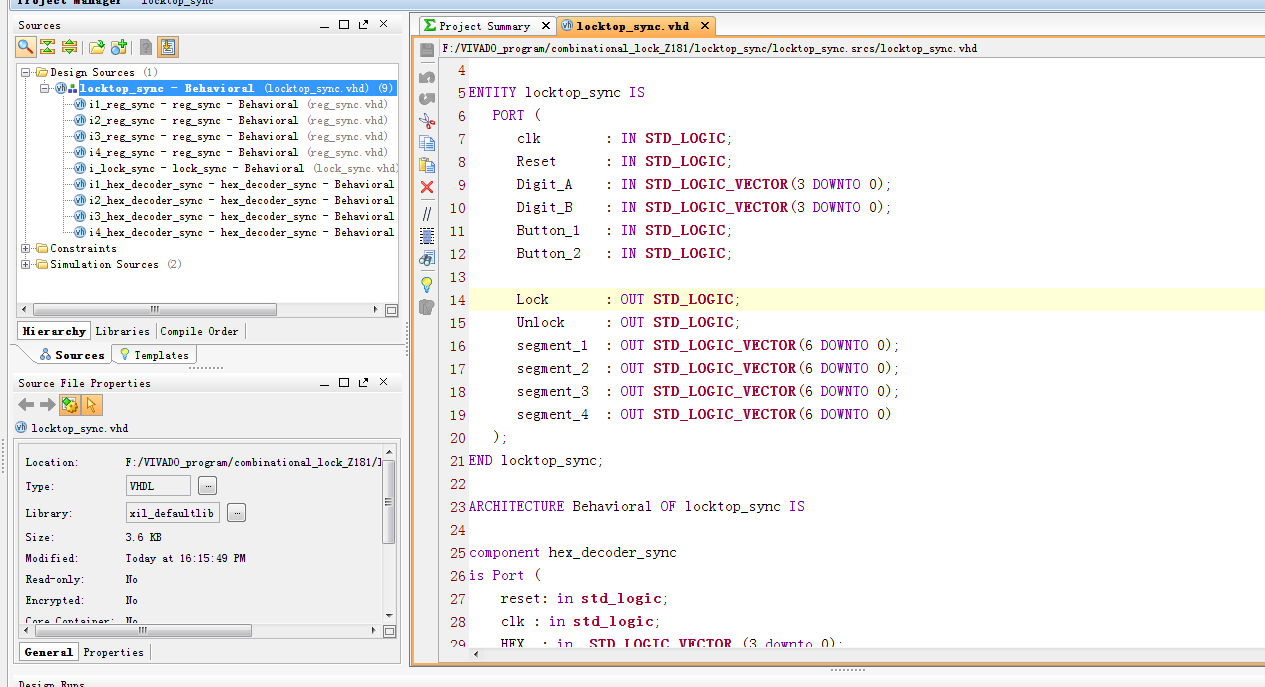The height and width of the screenshot is (687, 1265).
Task: Expand the Simulation Sources folder
Action: [26, 264]
